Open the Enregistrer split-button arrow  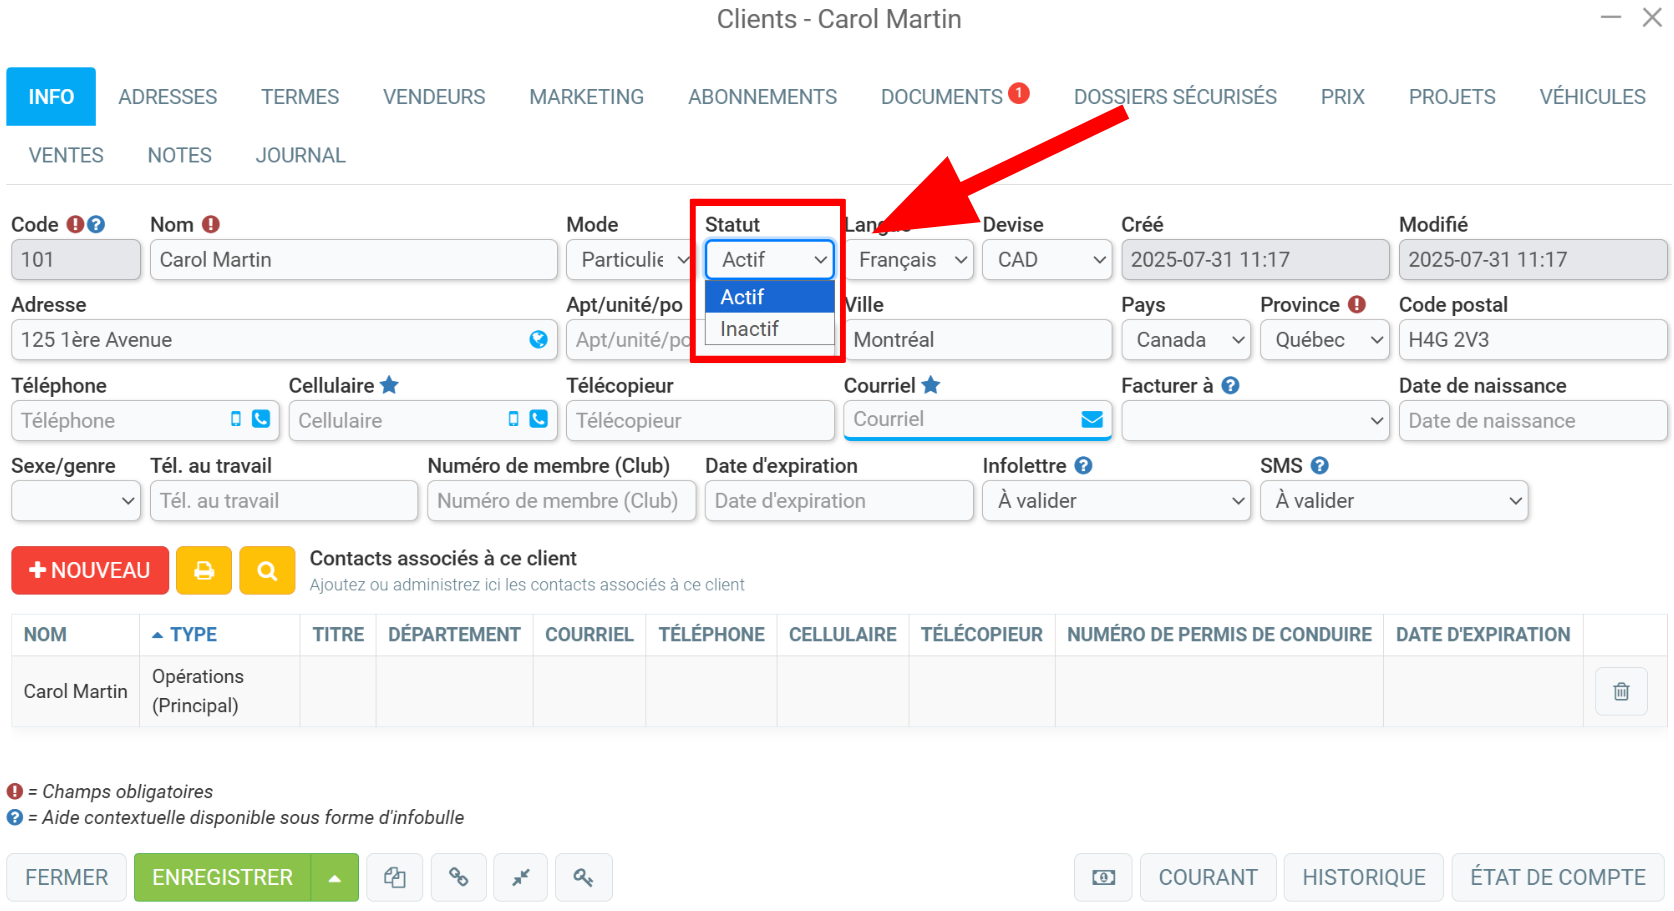335,877
